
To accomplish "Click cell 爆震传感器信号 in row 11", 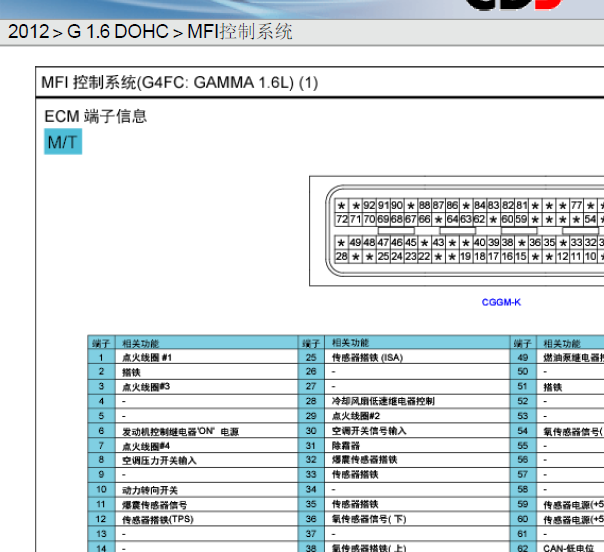I will 206,505.
